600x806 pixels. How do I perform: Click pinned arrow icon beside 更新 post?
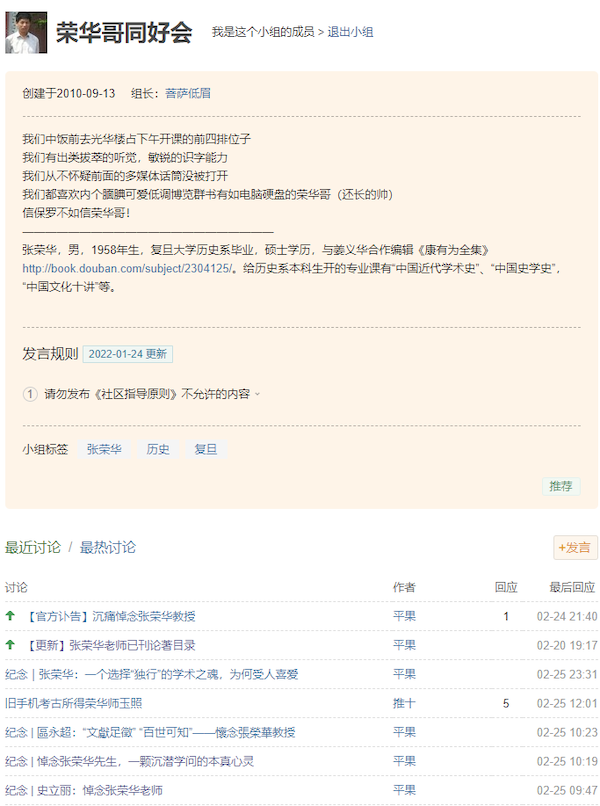click(x=11, y=645)
